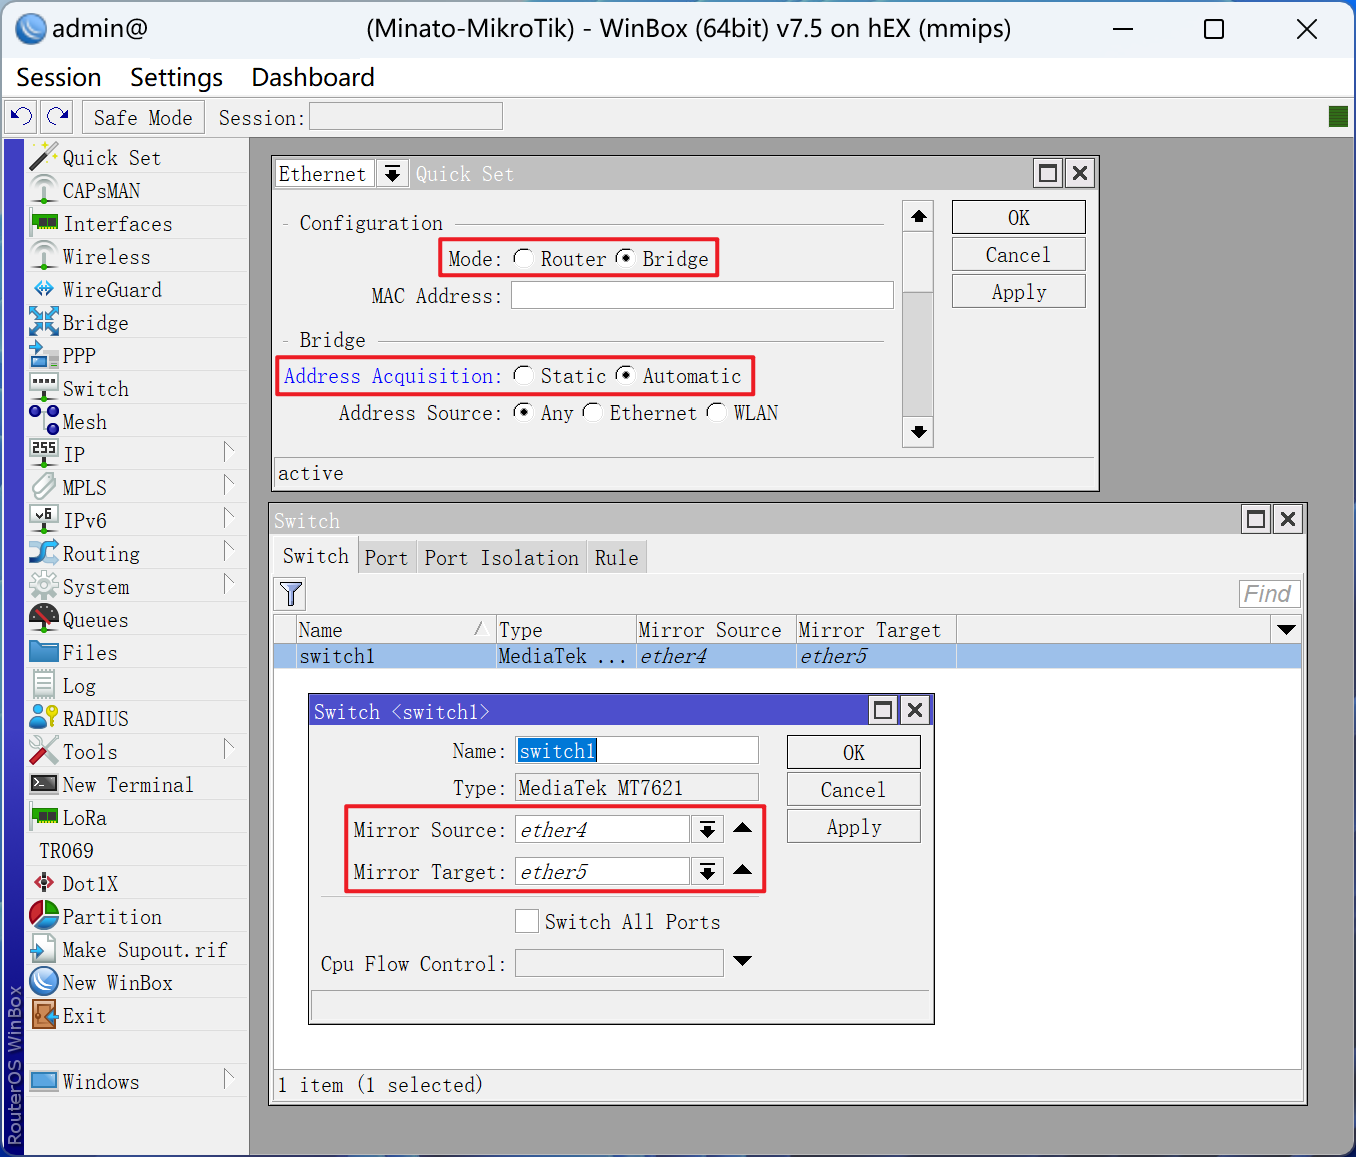Open Queues via its gauge icon

[x=44, y=619]
